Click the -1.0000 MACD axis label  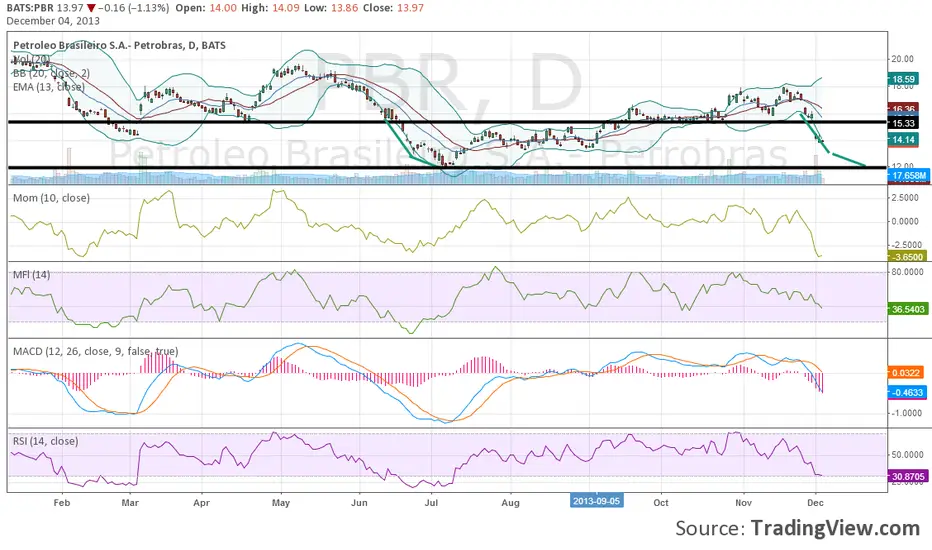point(906,413)
